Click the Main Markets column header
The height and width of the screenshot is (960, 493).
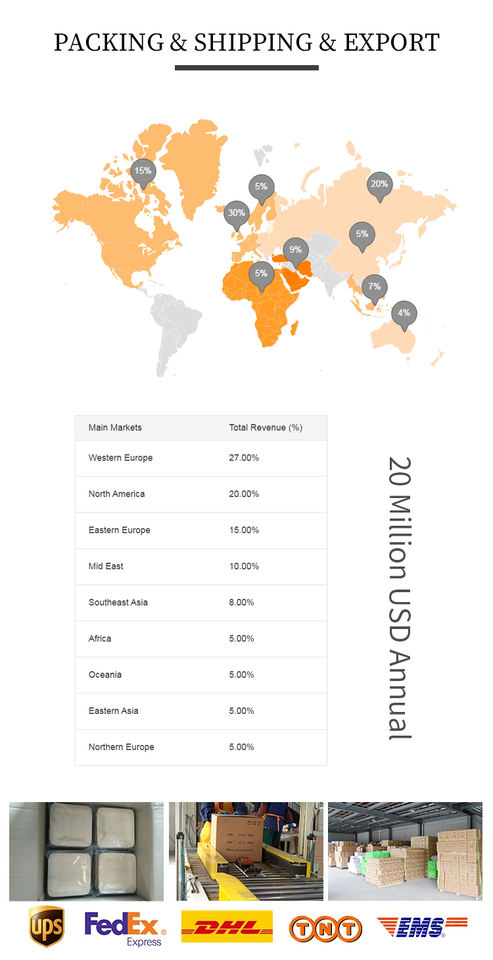[x=115, y=427]
